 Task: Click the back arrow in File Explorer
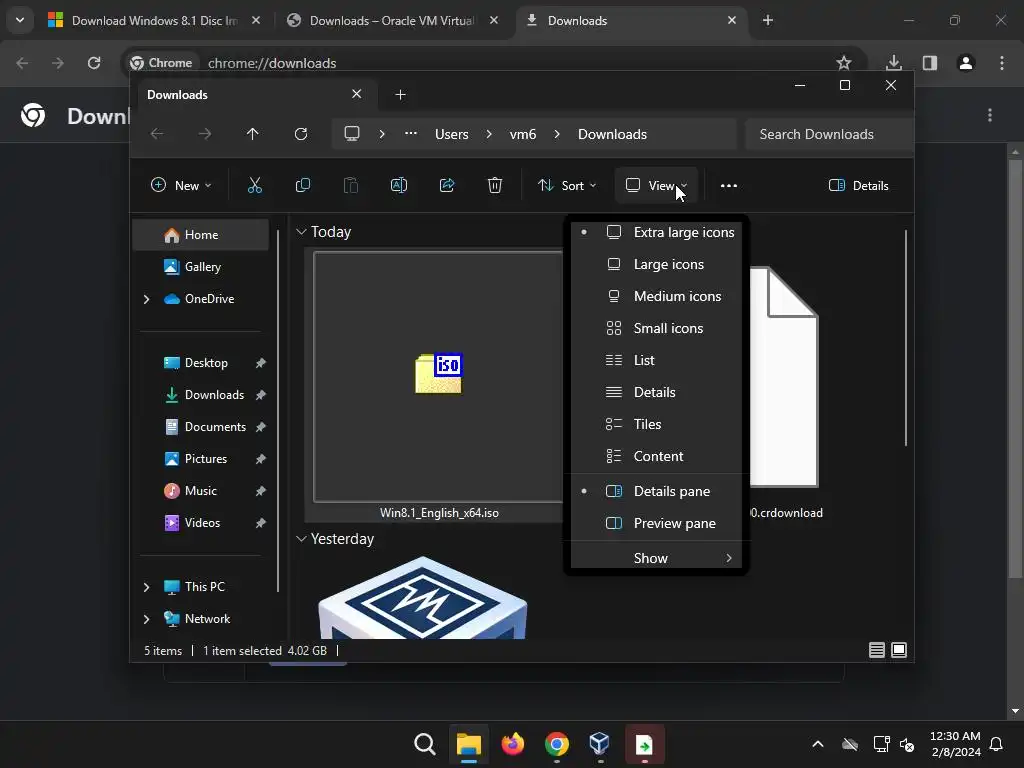click(x=157, y=134)
